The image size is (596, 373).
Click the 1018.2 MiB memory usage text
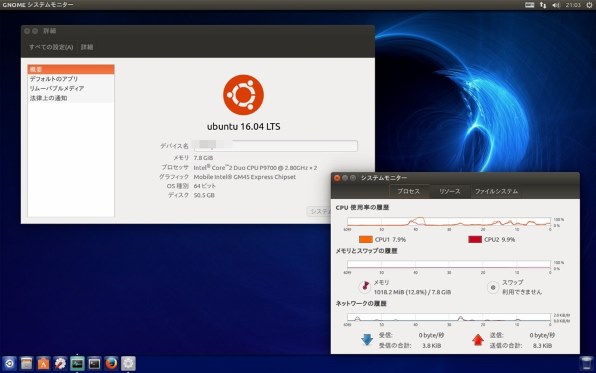tap(412, 292)
